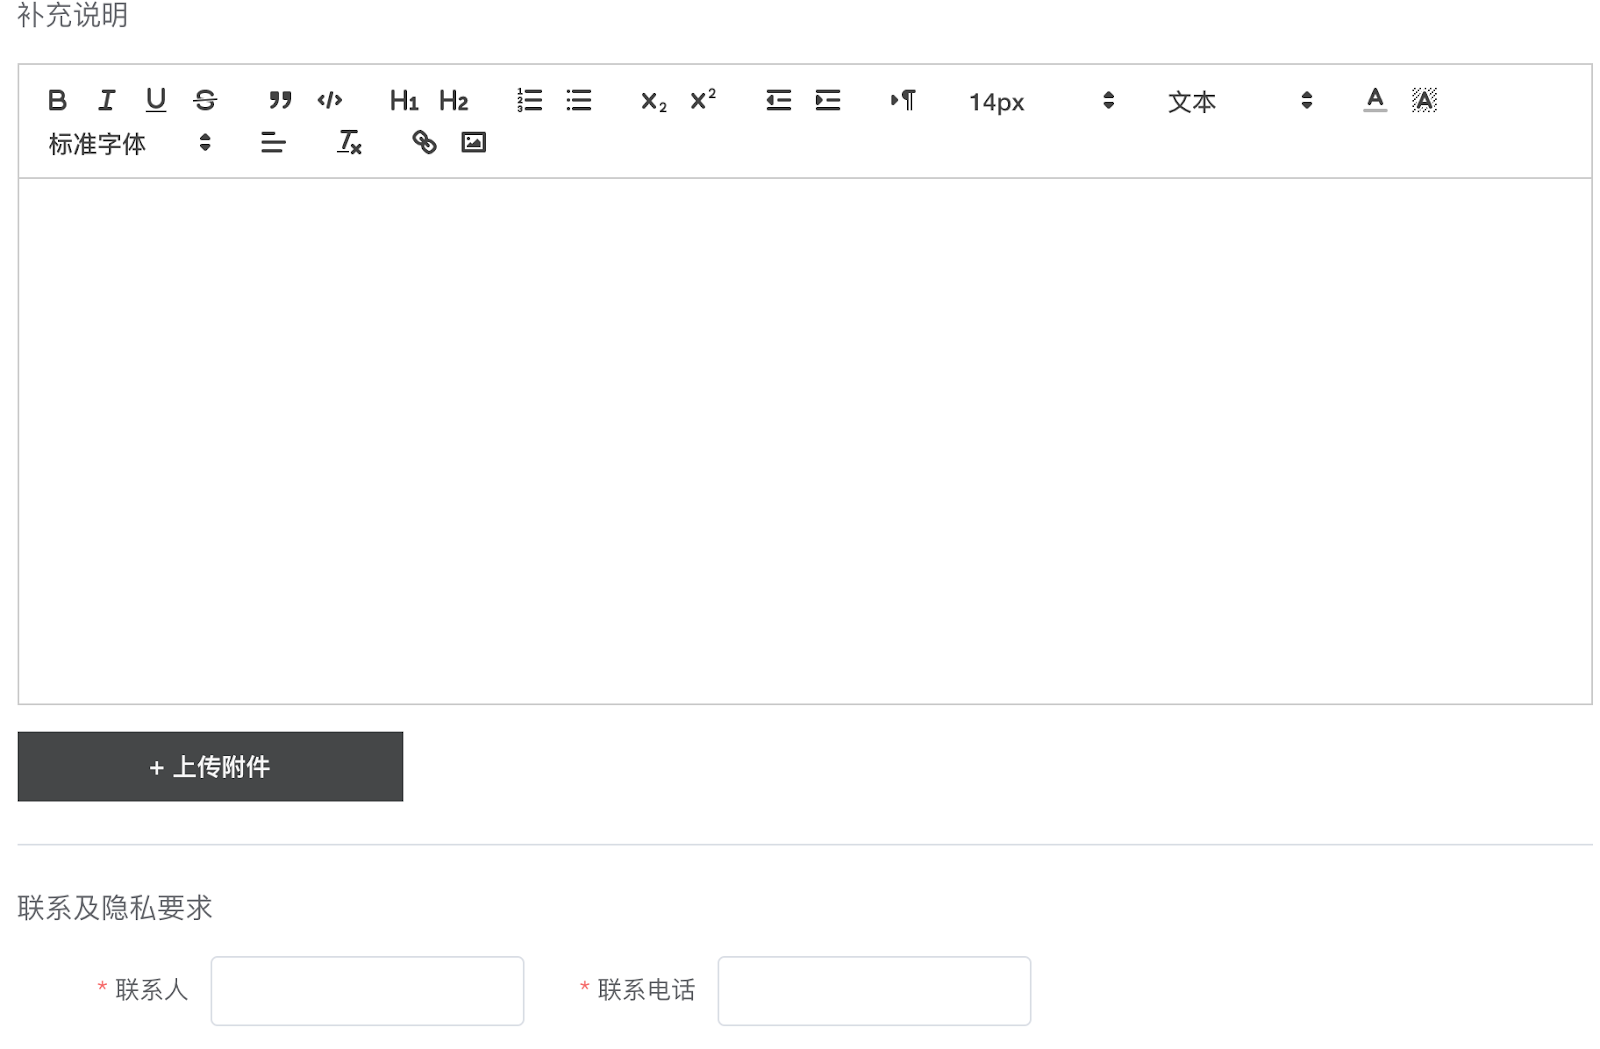Open the 文本 heading style dropdown
This screenshot has height=1049, width=1600.
click(1239, 101)
